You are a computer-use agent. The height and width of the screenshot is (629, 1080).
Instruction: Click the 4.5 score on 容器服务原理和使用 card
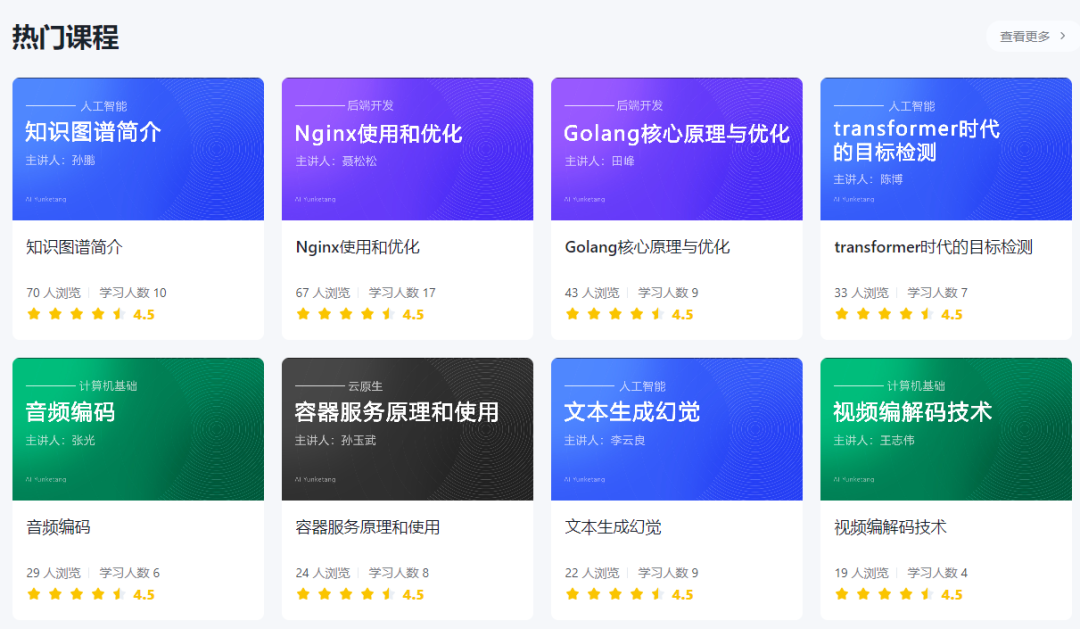[413, 594]
